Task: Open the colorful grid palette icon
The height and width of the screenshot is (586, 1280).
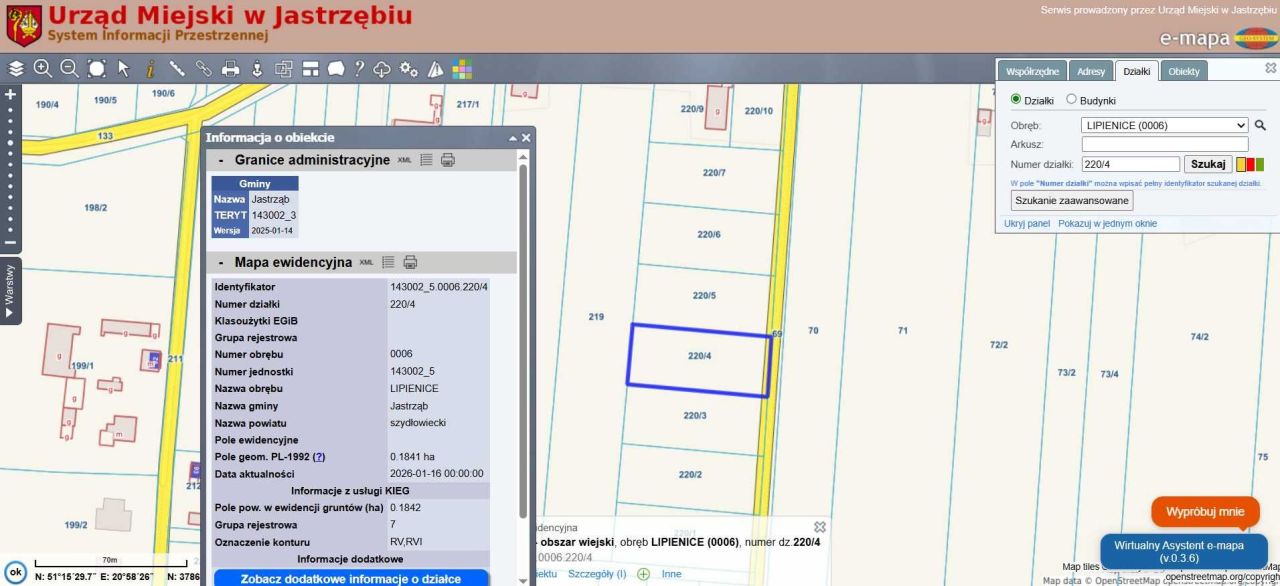Action: (462, 69)
